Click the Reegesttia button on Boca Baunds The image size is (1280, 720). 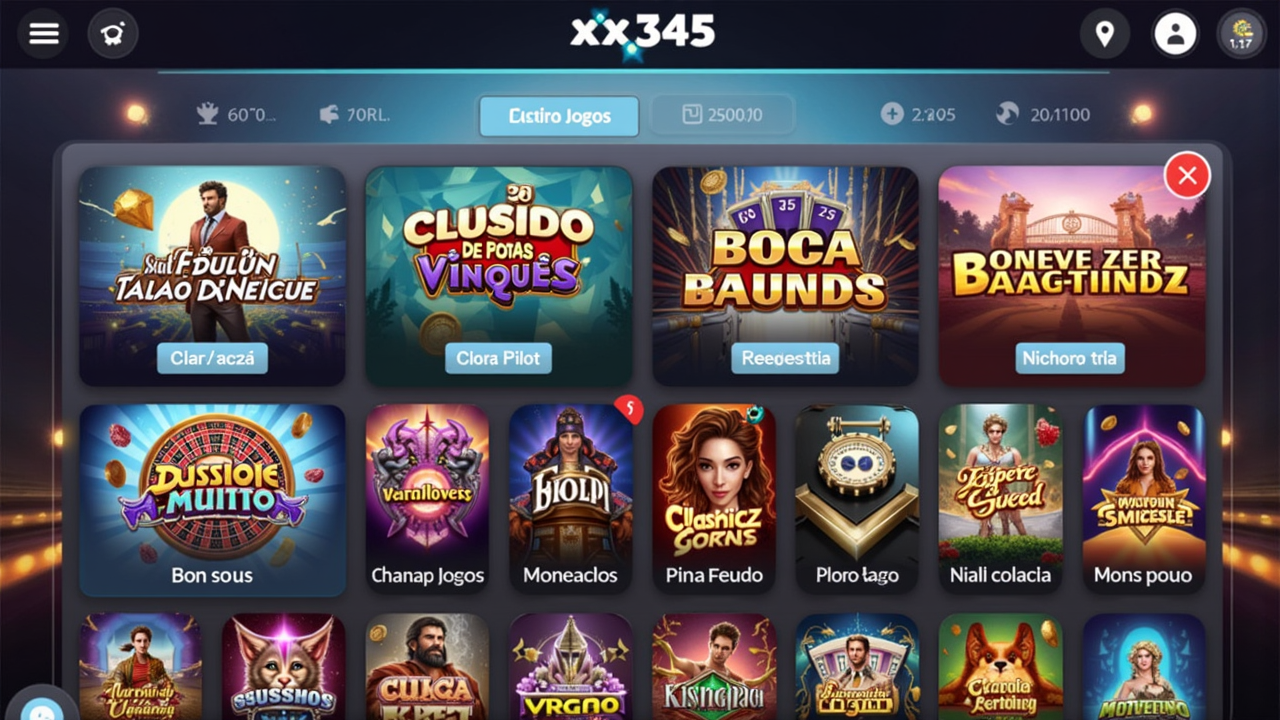(785, 358)
